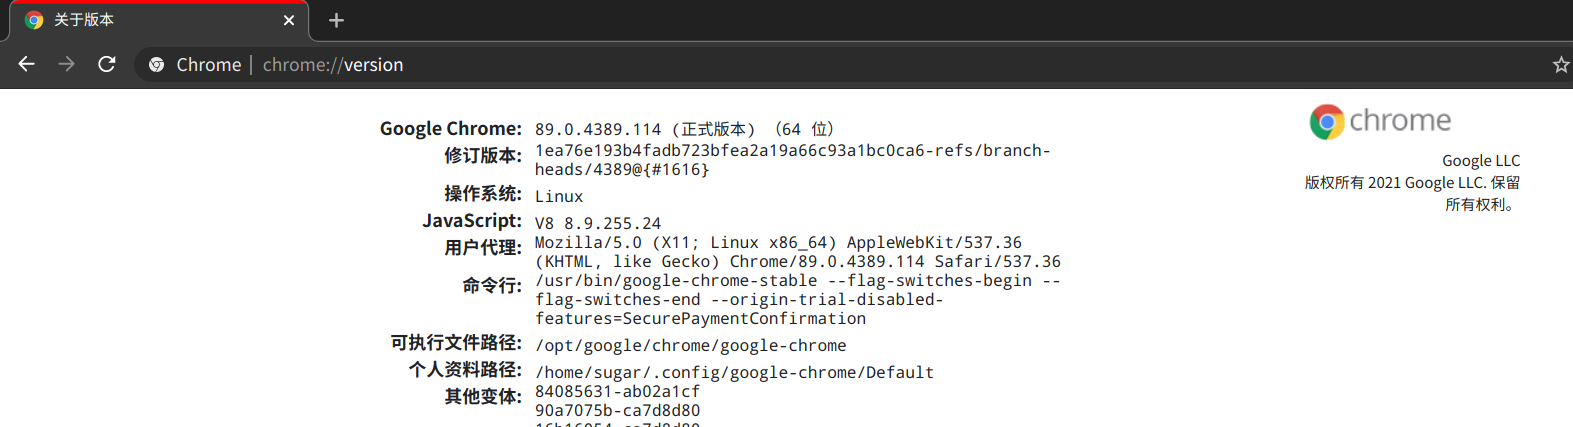This screenshot has height=427, width=1573.
Task: Click the 89.0.4389.114 version number
Action: (x=598, y=130)
